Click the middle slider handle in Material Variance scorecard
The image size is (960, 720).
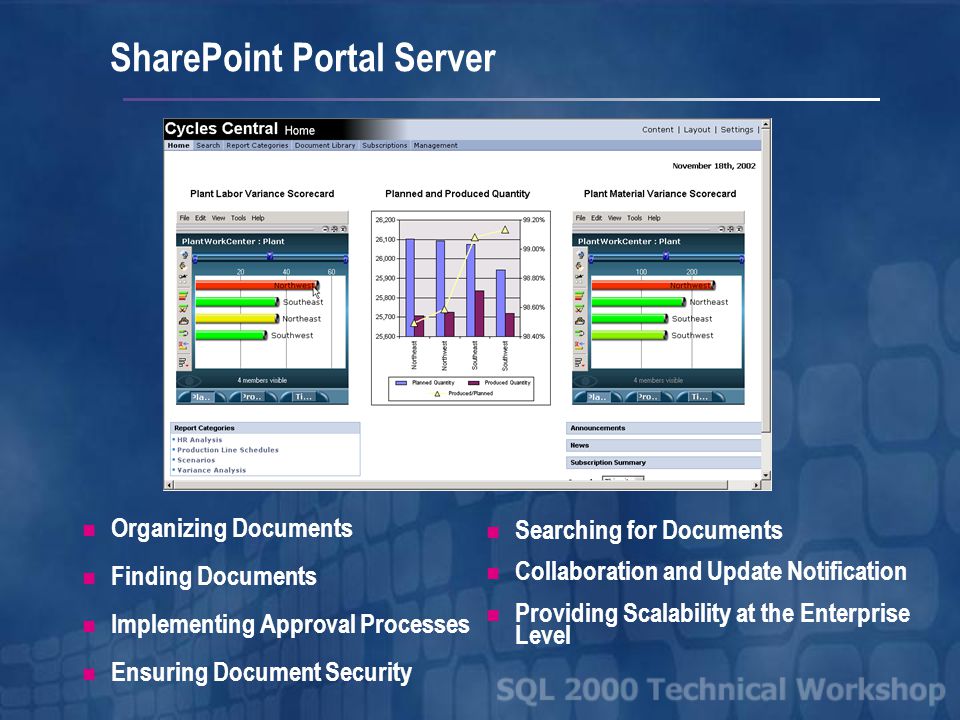pyautogui.click(x=666, y=256)
